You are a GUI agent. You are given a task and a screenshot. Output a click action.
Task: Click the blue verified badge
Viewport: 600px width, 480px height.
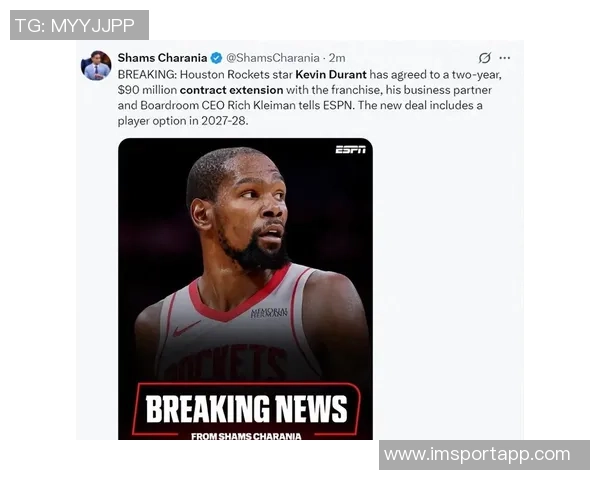(217, 58)
